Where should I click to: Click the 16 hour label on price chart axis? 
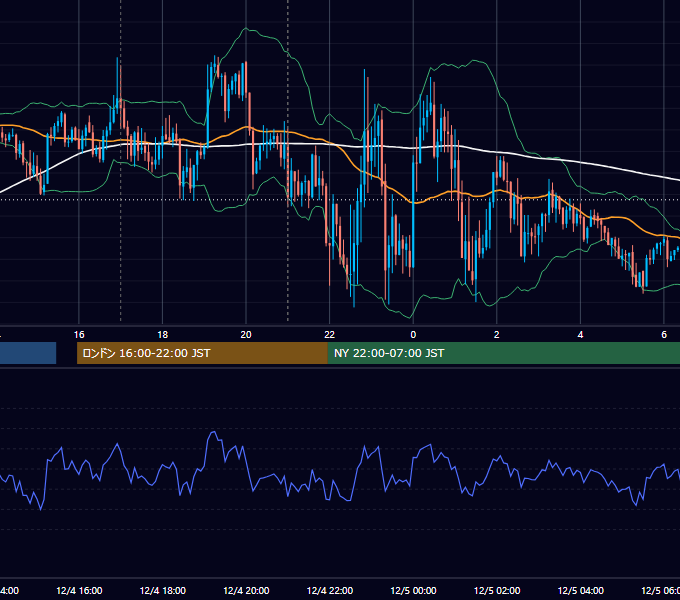tap(79, 335)
